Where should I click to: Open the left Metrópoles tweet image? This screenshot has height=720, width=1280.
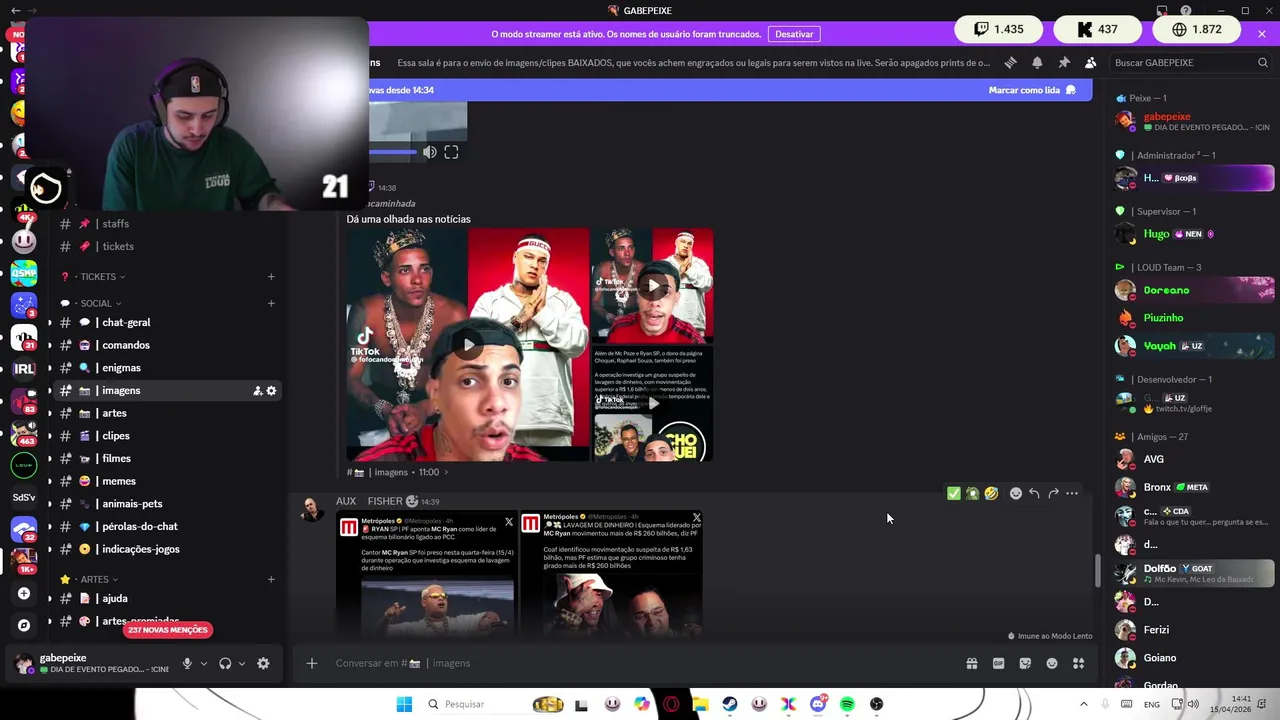(427, 573)
